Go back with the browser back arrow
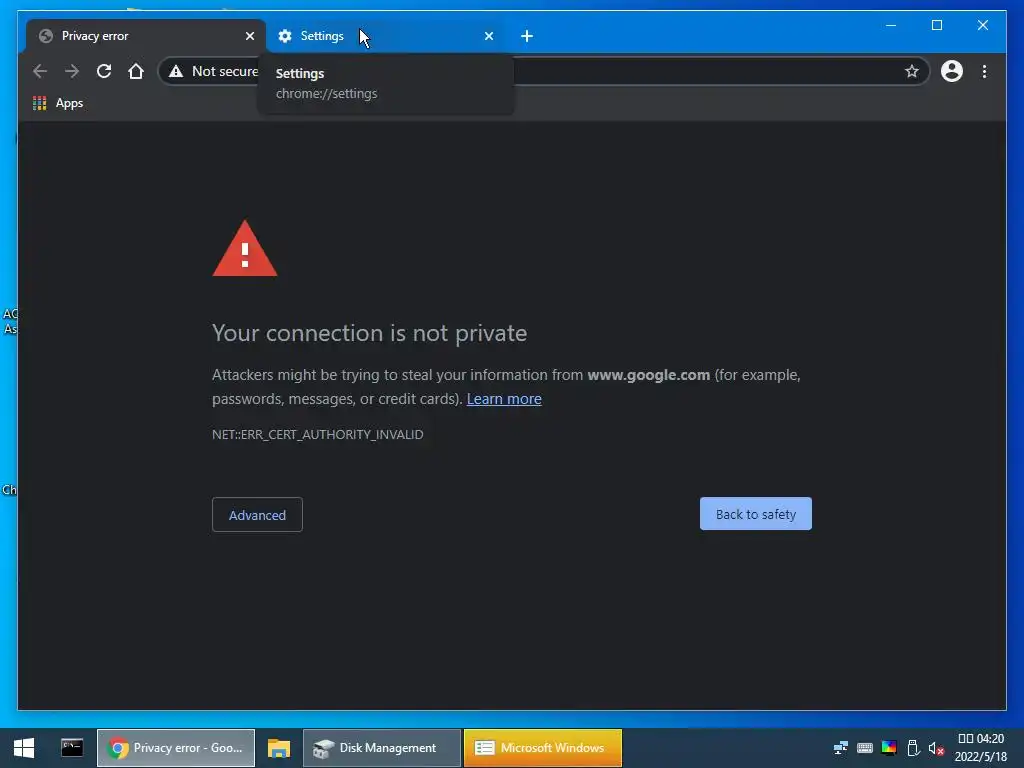The height and width of the screenshot is (768, 1024). point(40,71)
